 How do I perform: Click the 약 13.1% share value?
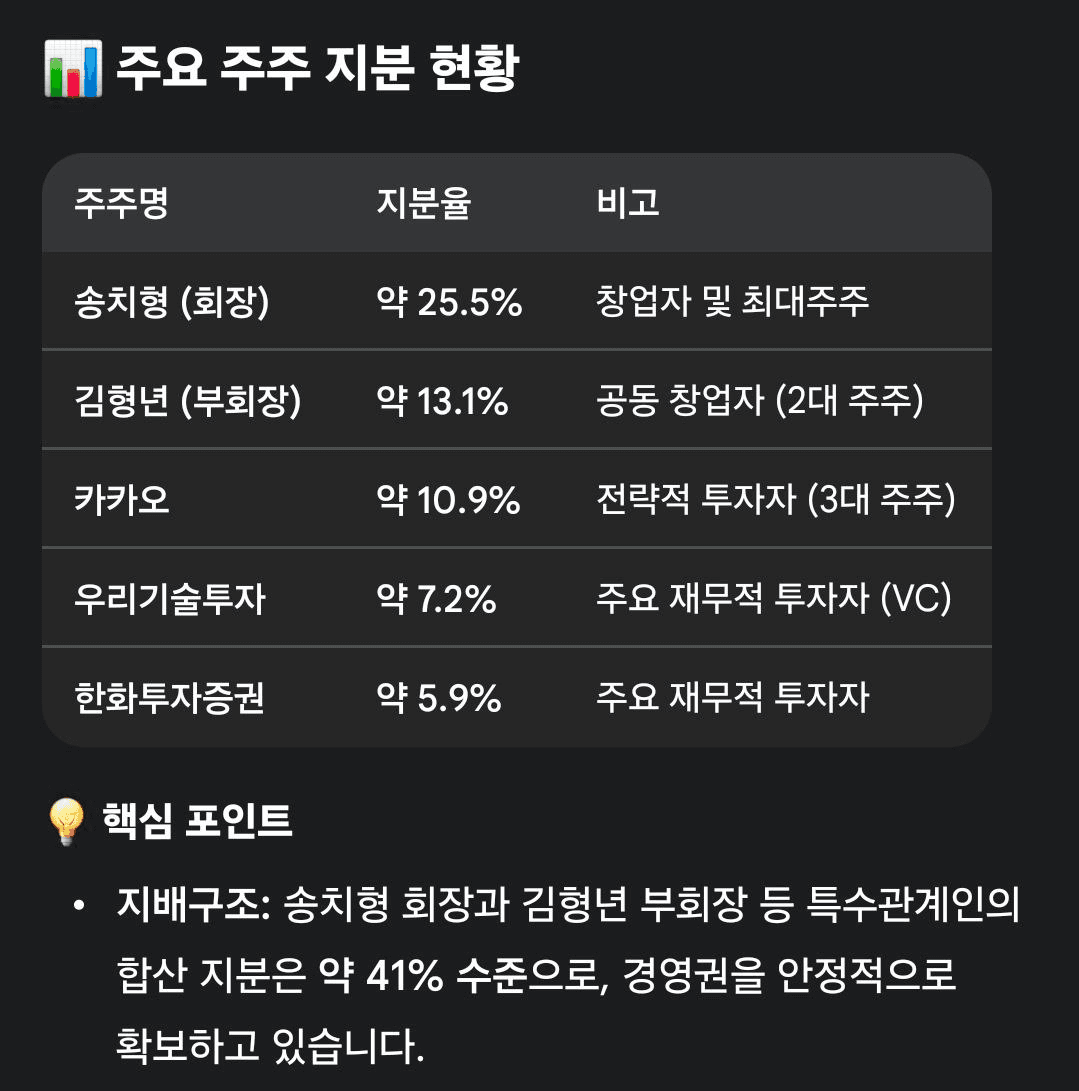click(x=442, y=401)
